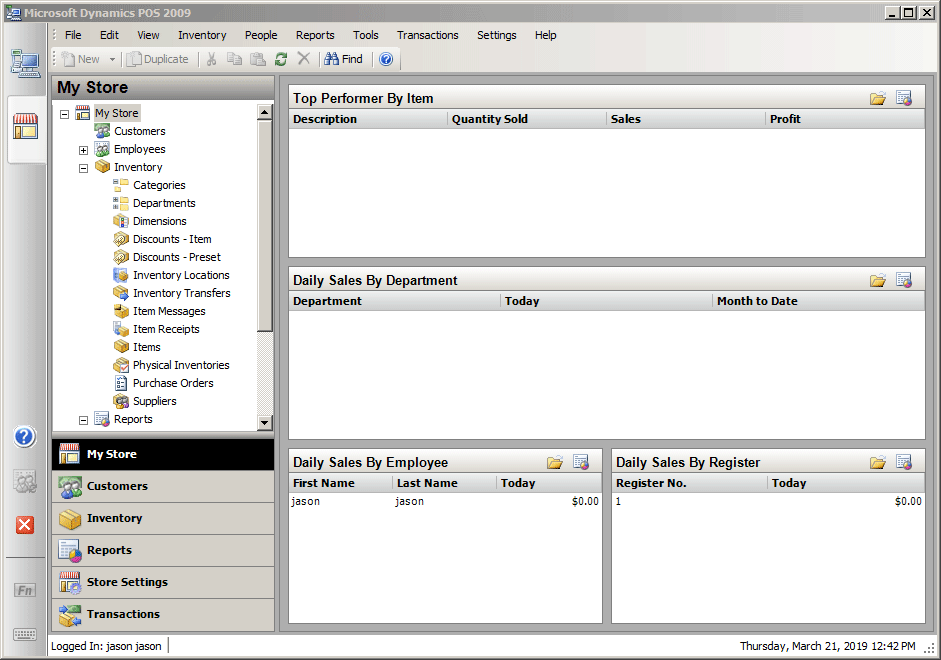Click report icon in Top Performer By Item panel
Image resolution: width=941 pixels, height=660 pixels.
point(904,98)
